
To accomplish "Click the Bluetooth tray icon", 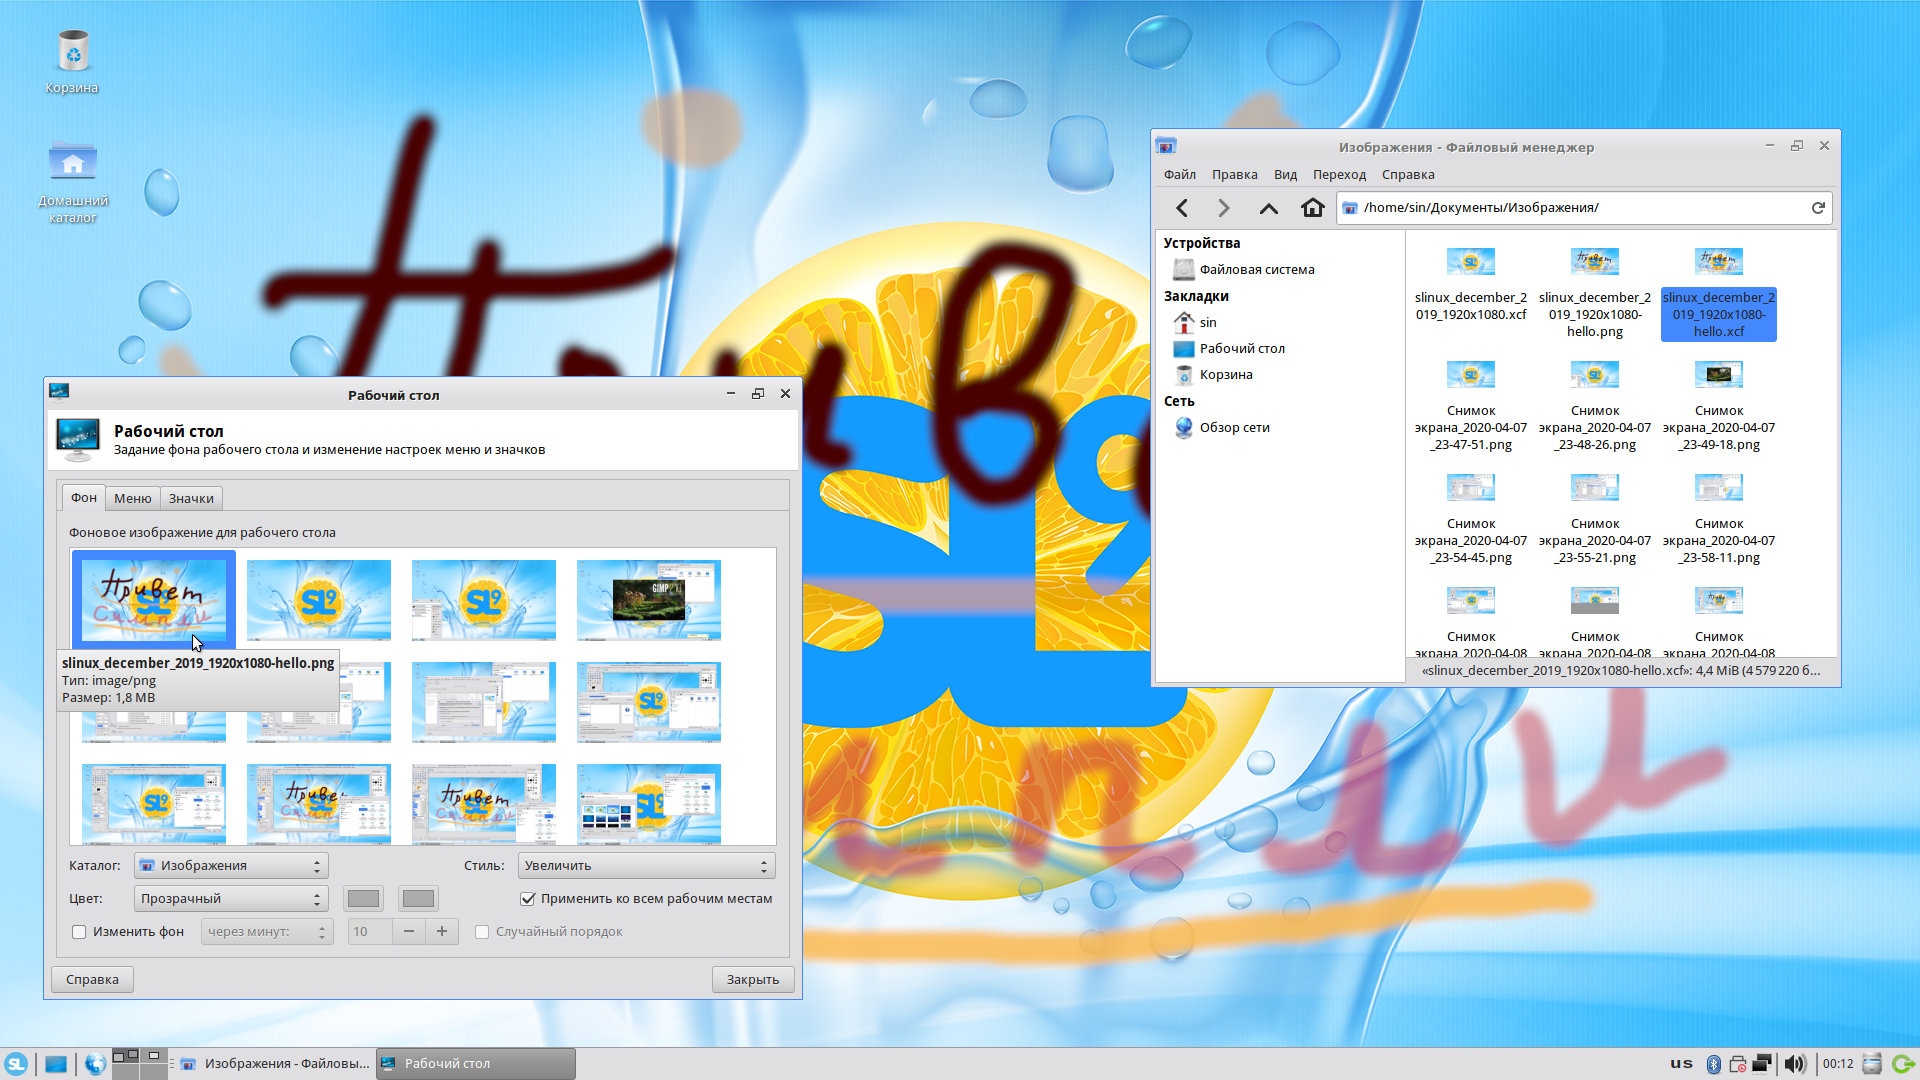I will pyautogui.click(x=1712, y=1064).
